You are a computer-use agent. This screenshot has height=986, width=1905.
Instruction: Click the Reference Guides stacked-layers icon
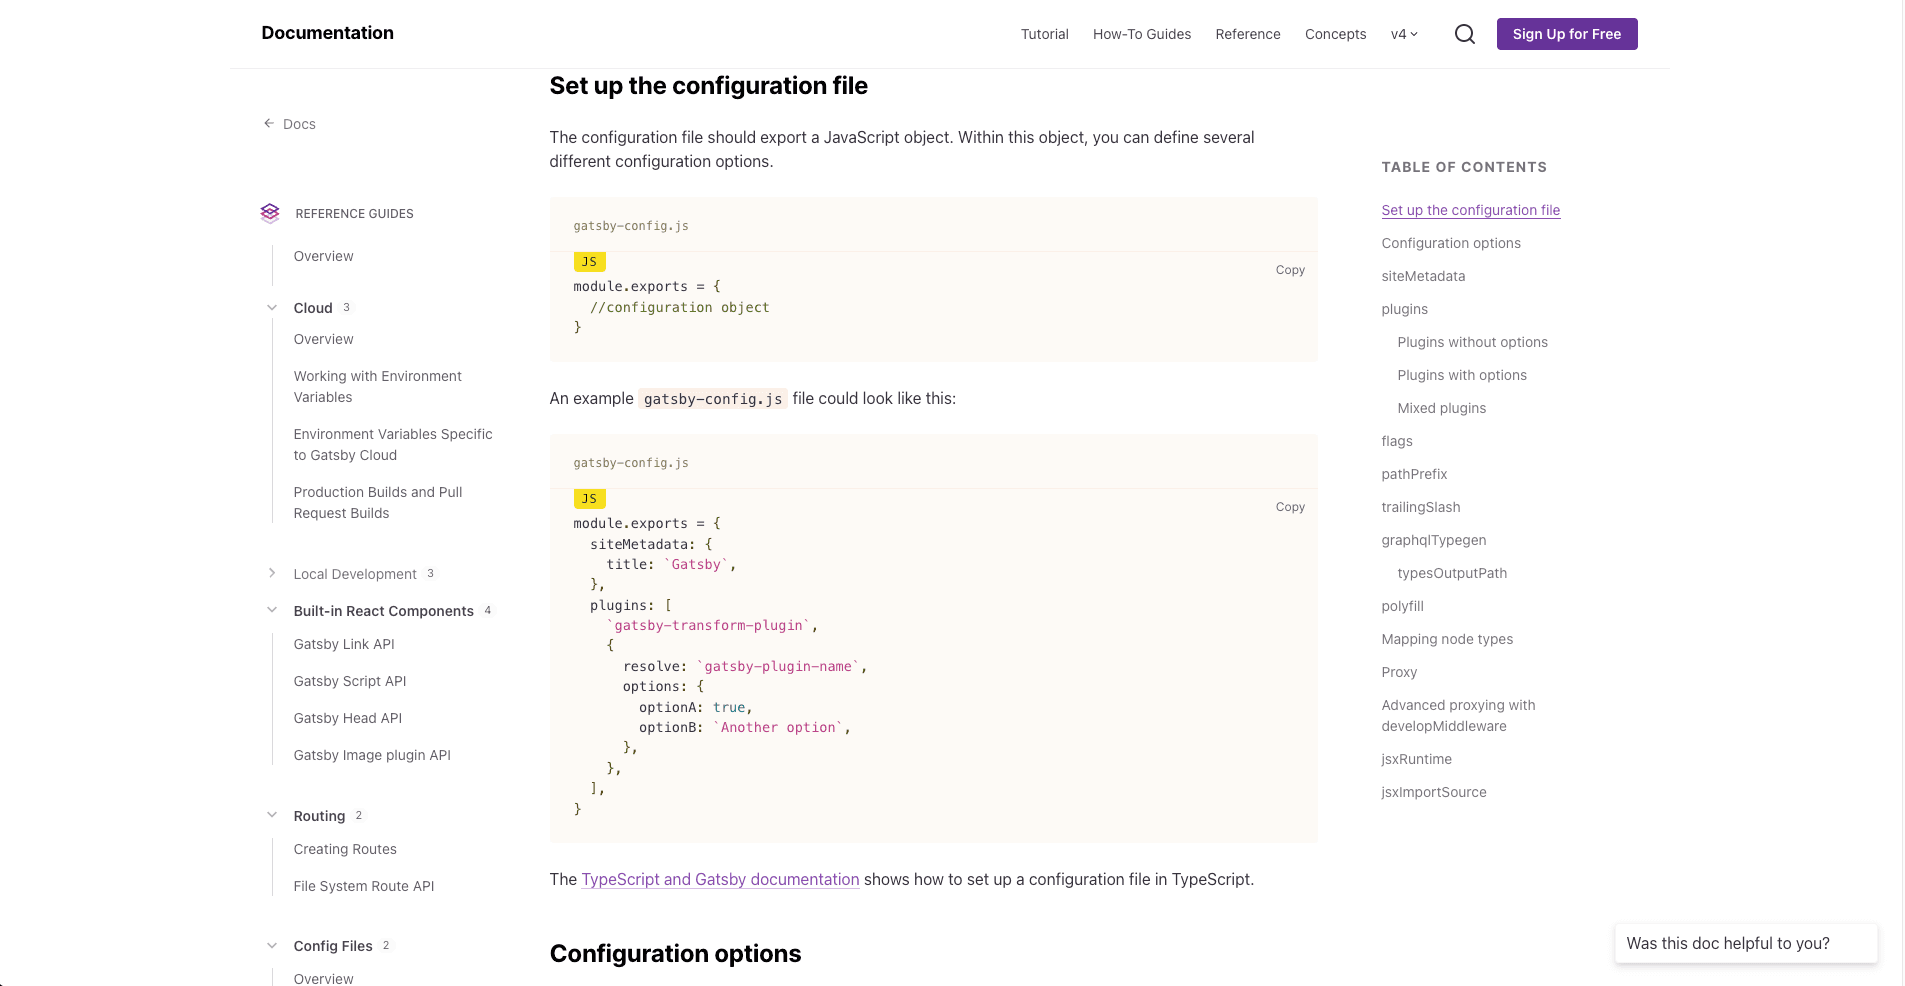coord(269,212)
